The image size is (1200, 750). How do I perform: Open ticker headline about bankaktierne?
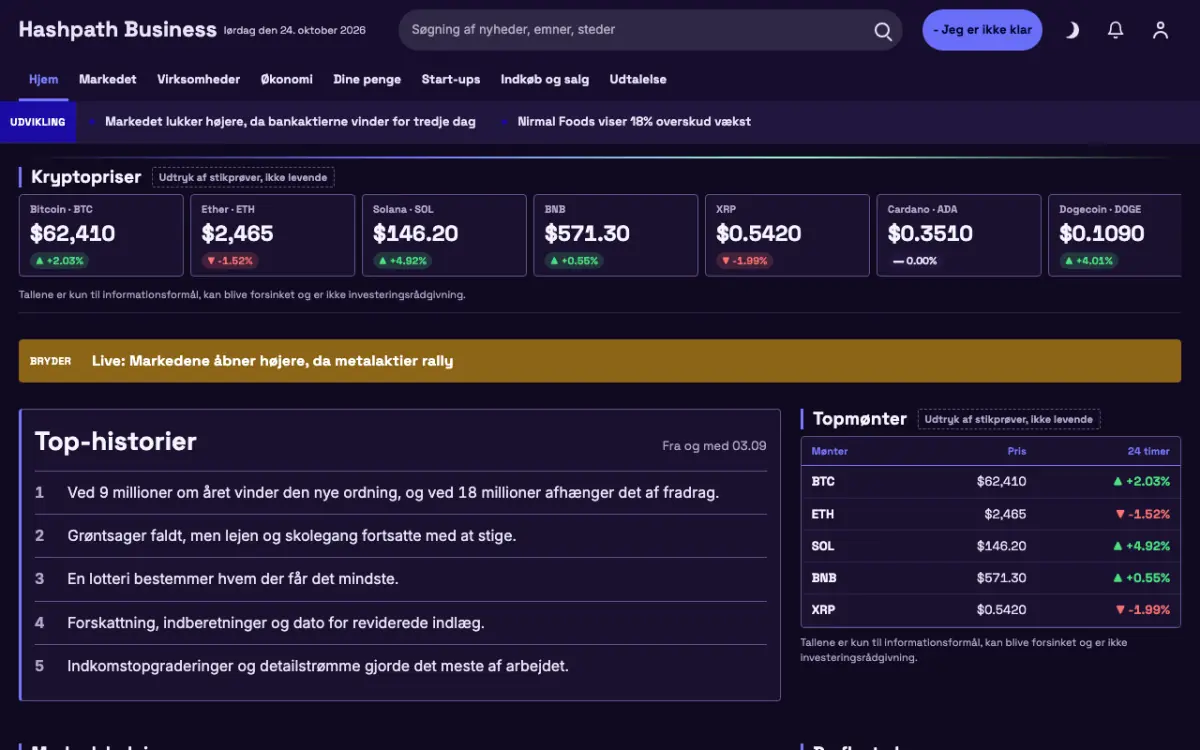[290, 122]
